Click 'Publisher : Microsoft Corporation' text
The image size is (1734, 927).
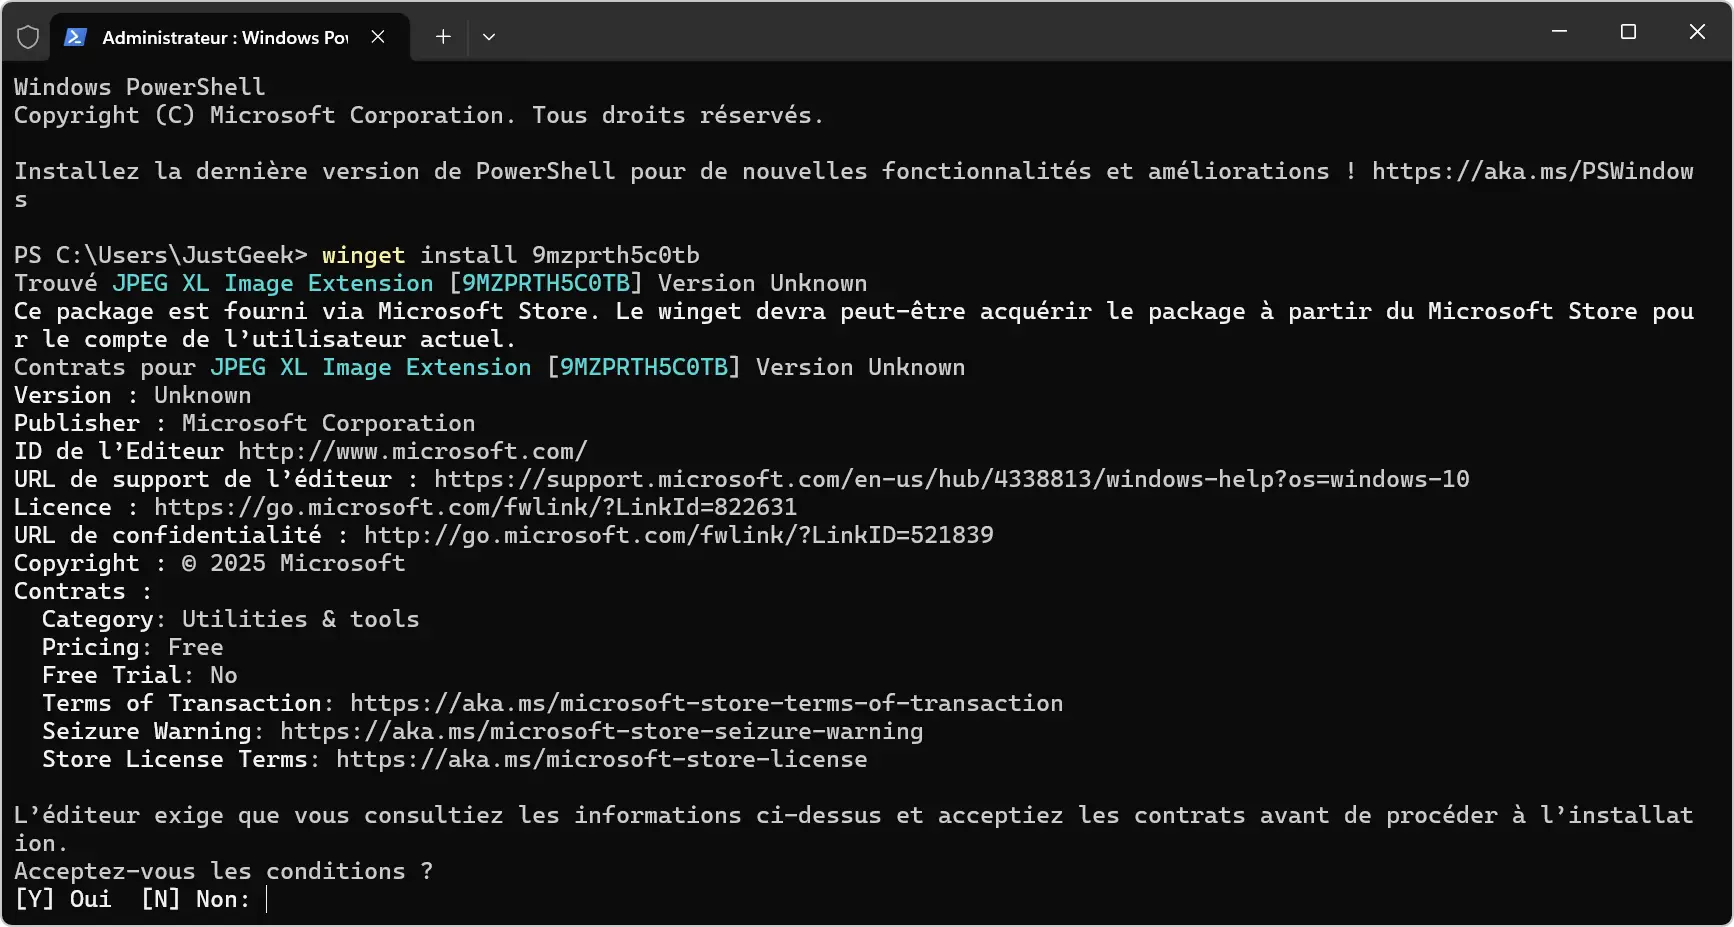245,423
